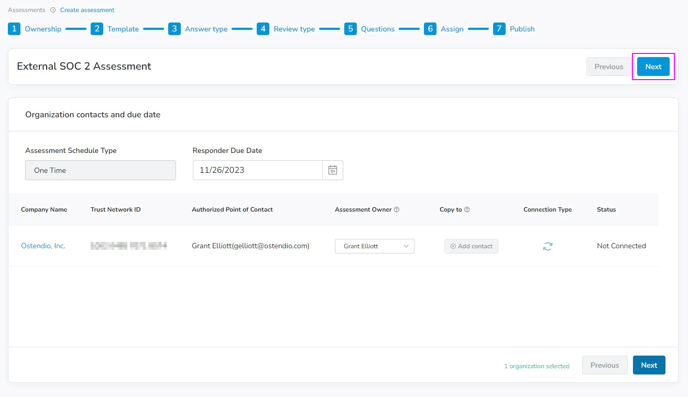Click the Grant Elliott(gelliott@ostendio.com) contact text

[251, 246]
